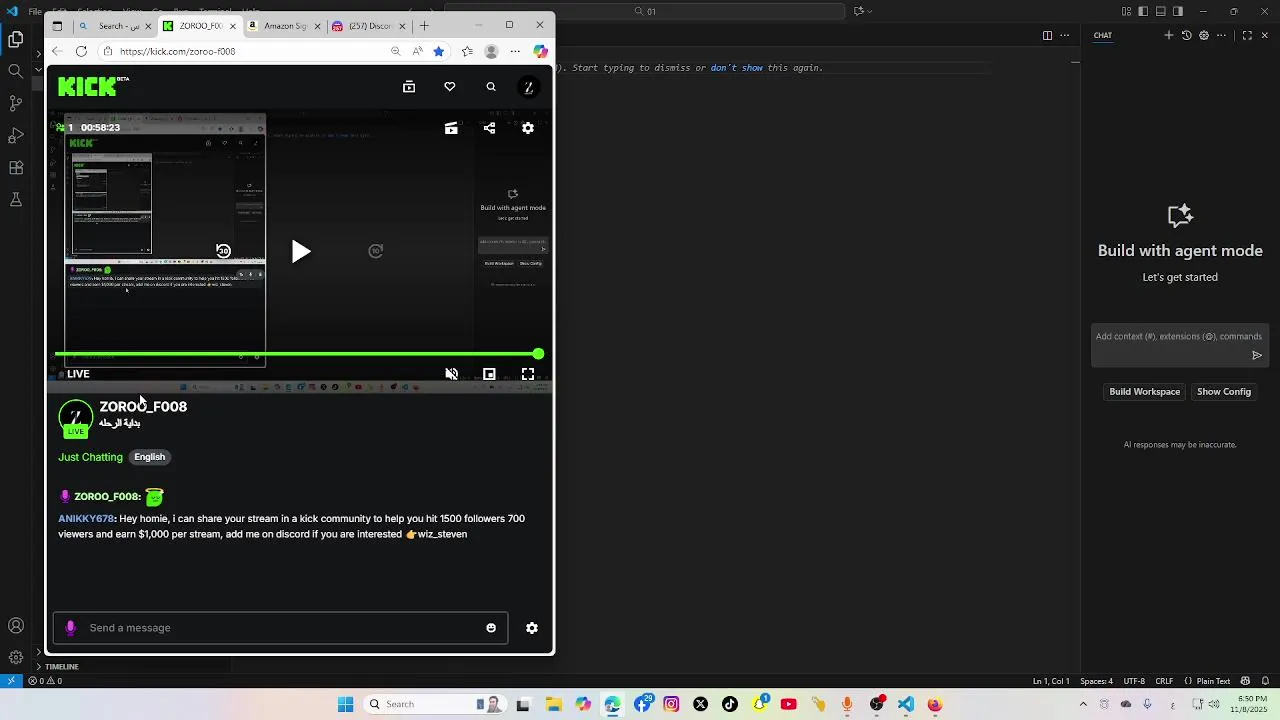Show chat history in VS Code
The image size is (1280, 720).
point(1186,35)
